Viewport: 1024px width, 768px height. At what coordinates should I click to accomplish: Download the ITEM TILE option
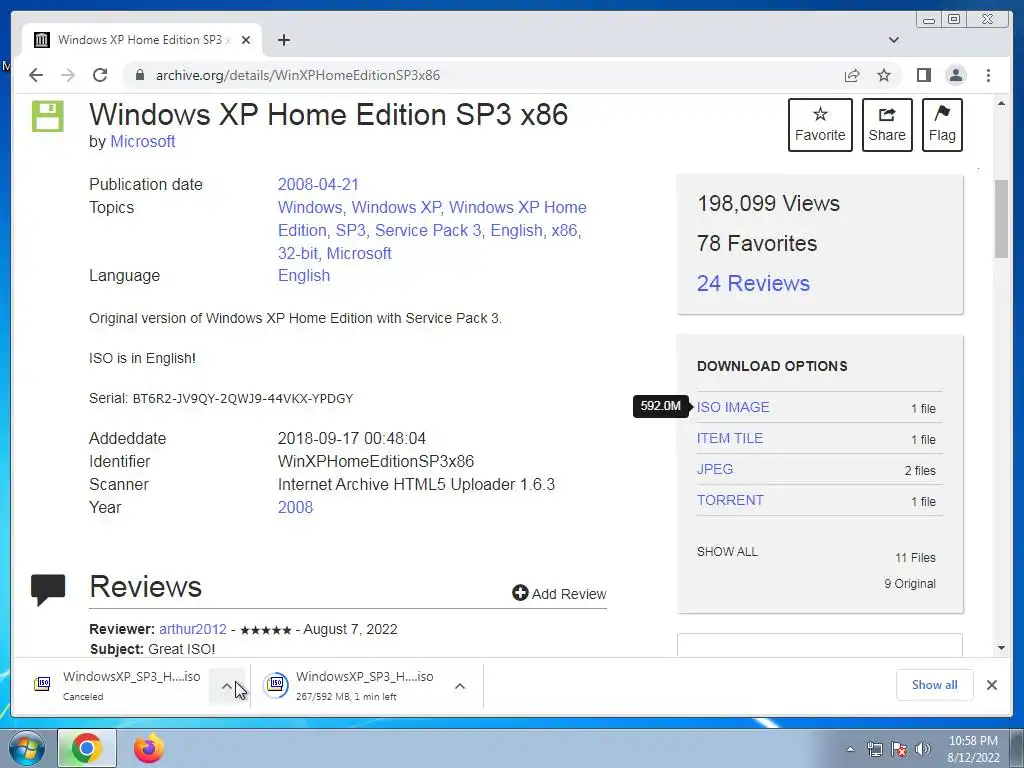729,438
